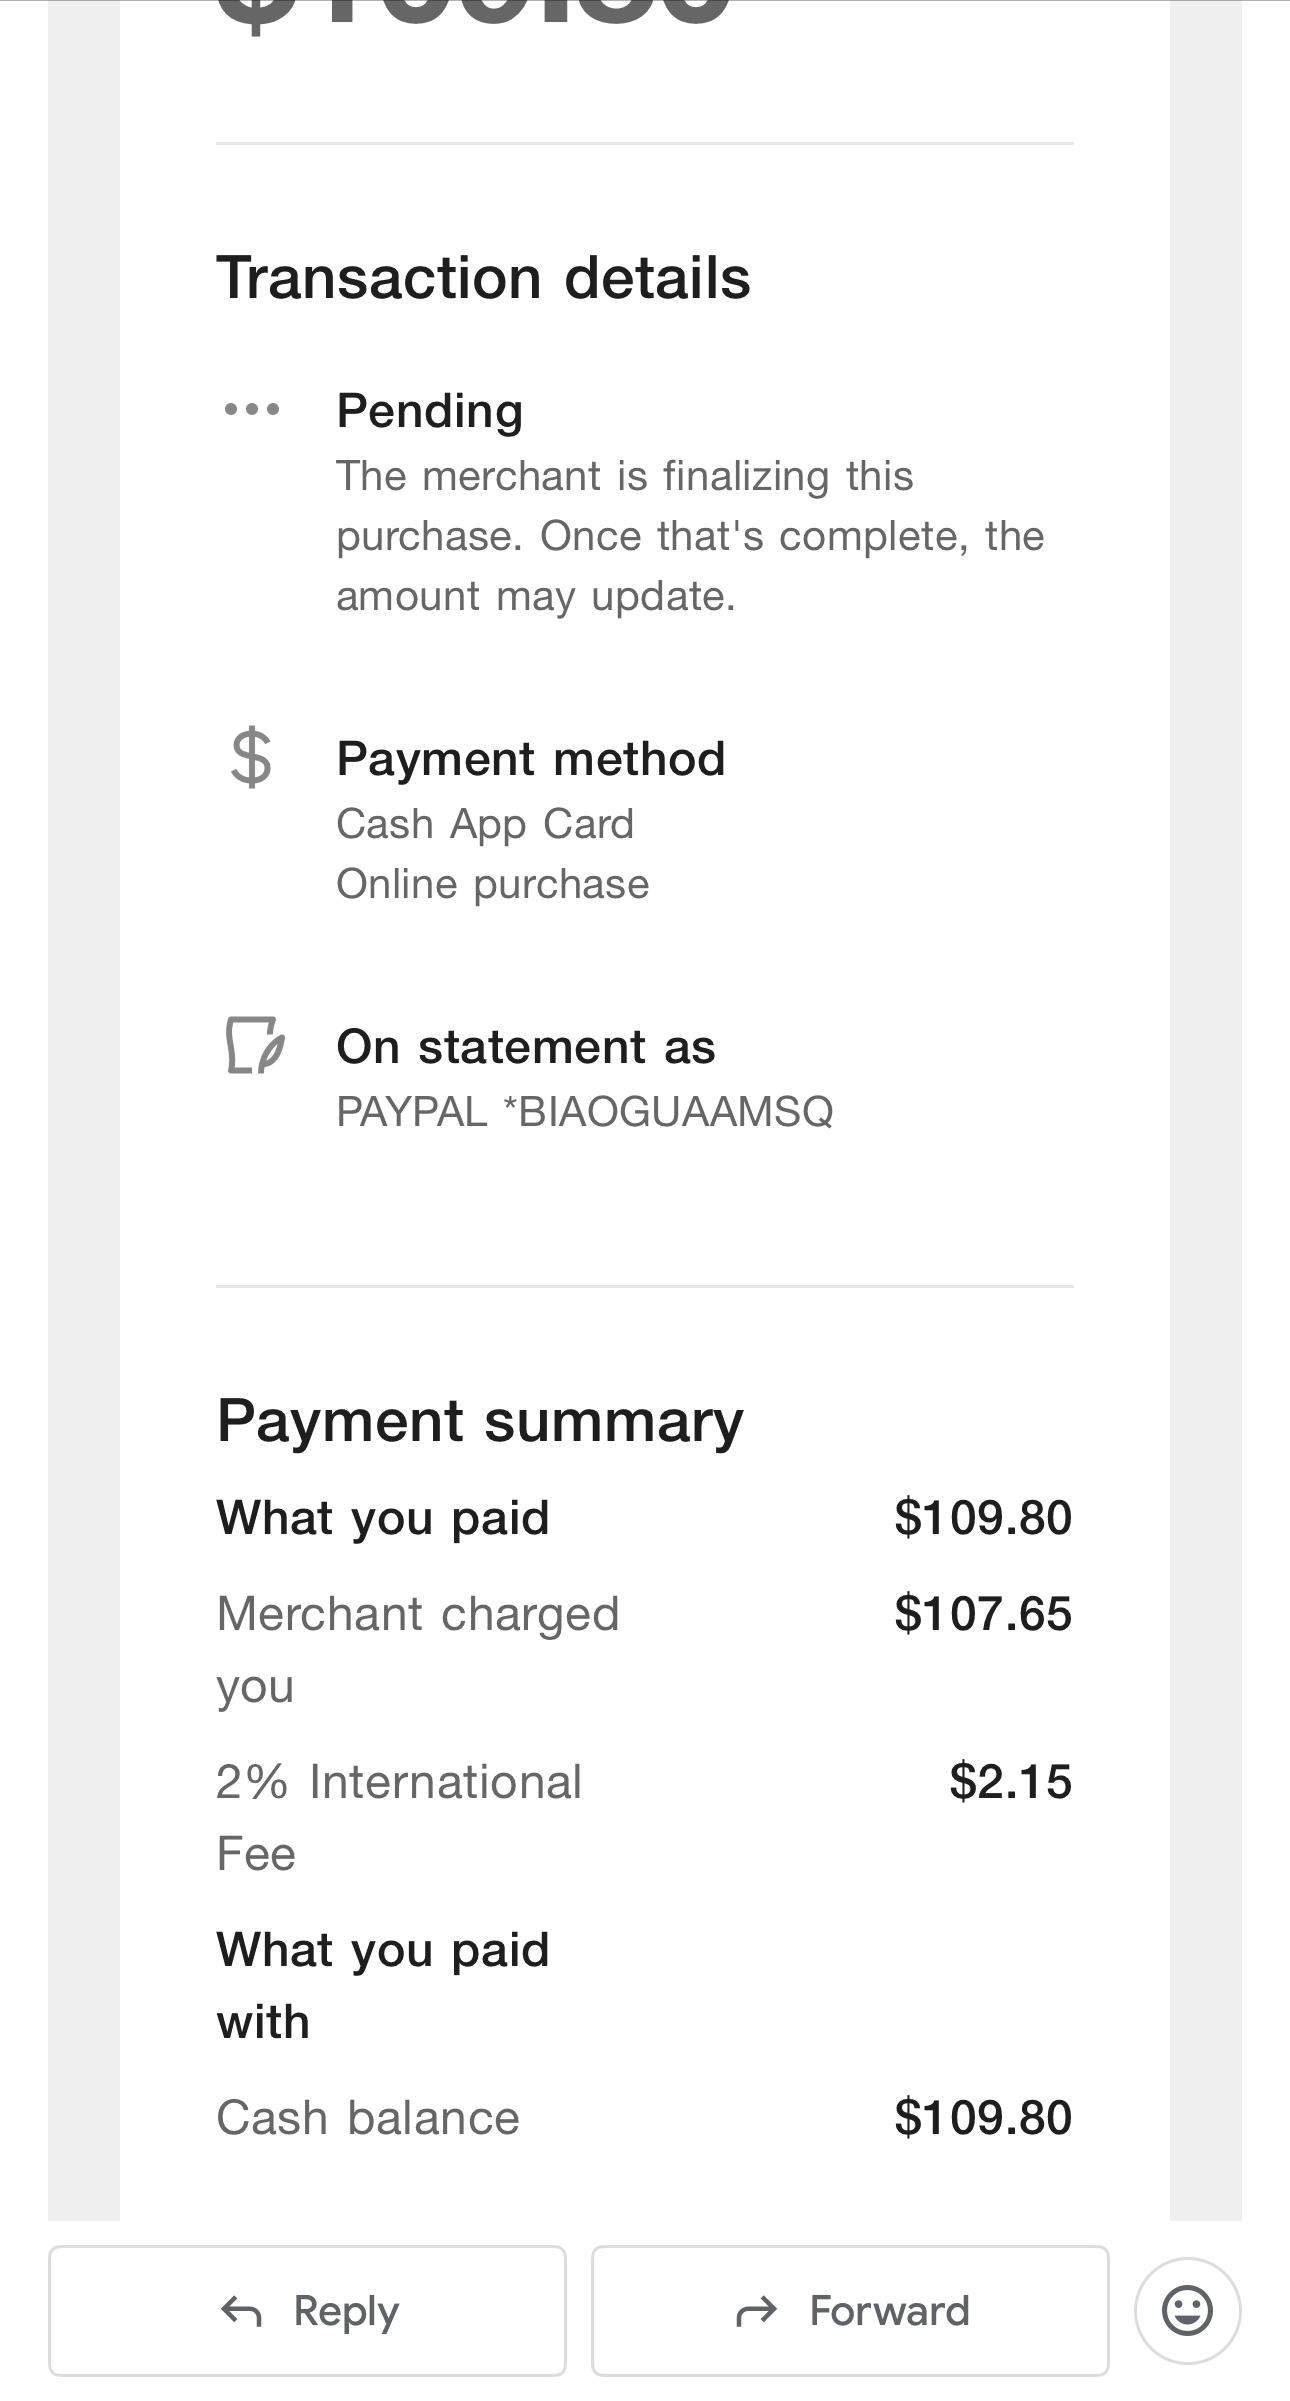
Task: Click the $107.65 merchant charged amount
Action: point(983,1614)
